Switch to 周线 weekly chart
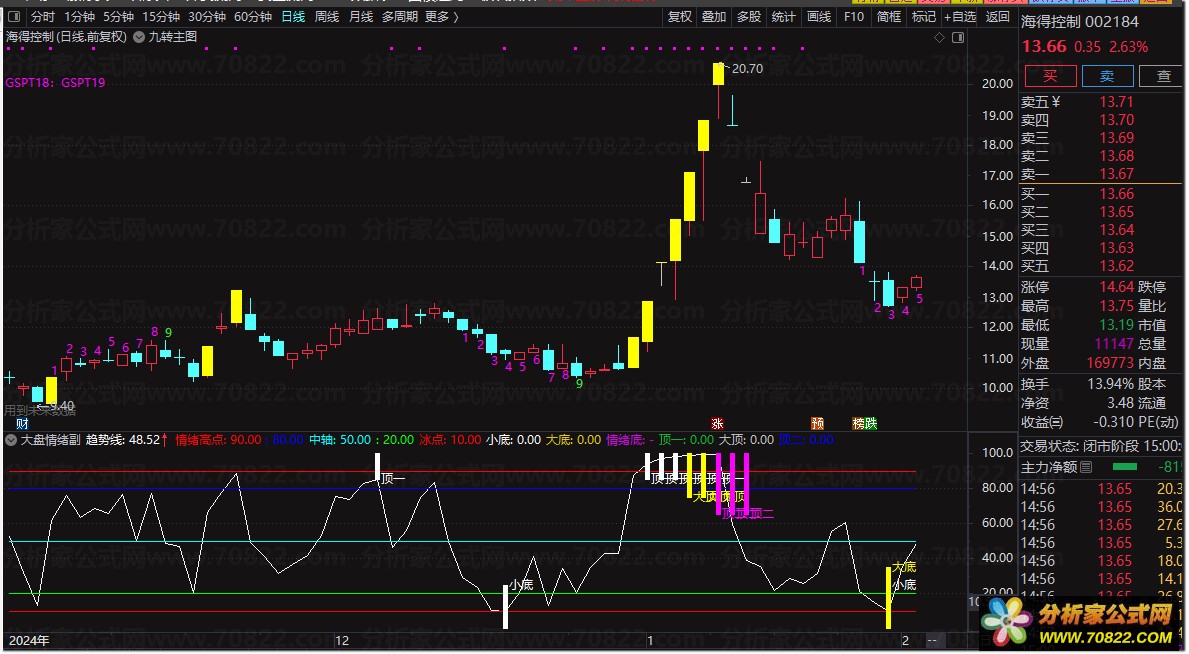The image size is (1189, 654). pyautogui.click(x=327, y=17)
